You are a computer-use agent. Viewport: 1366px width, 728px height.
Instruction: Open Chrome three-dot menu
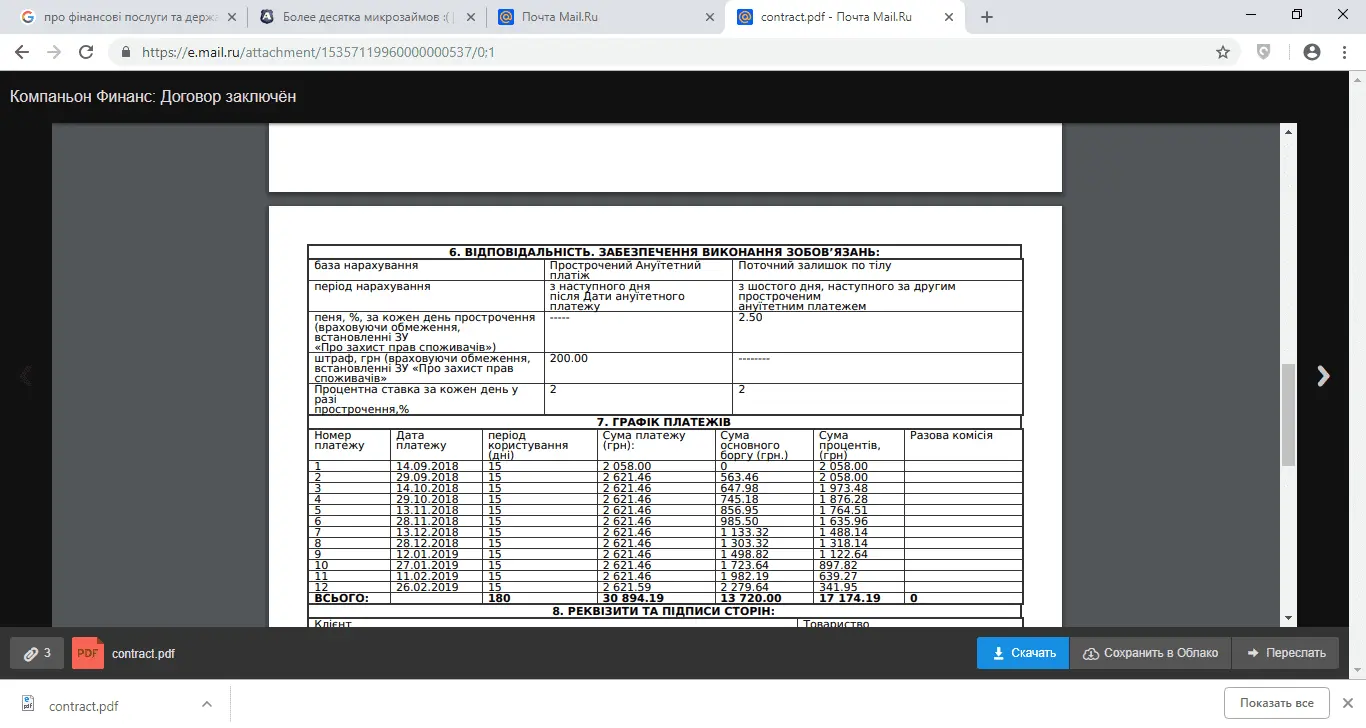[1346, 52]
